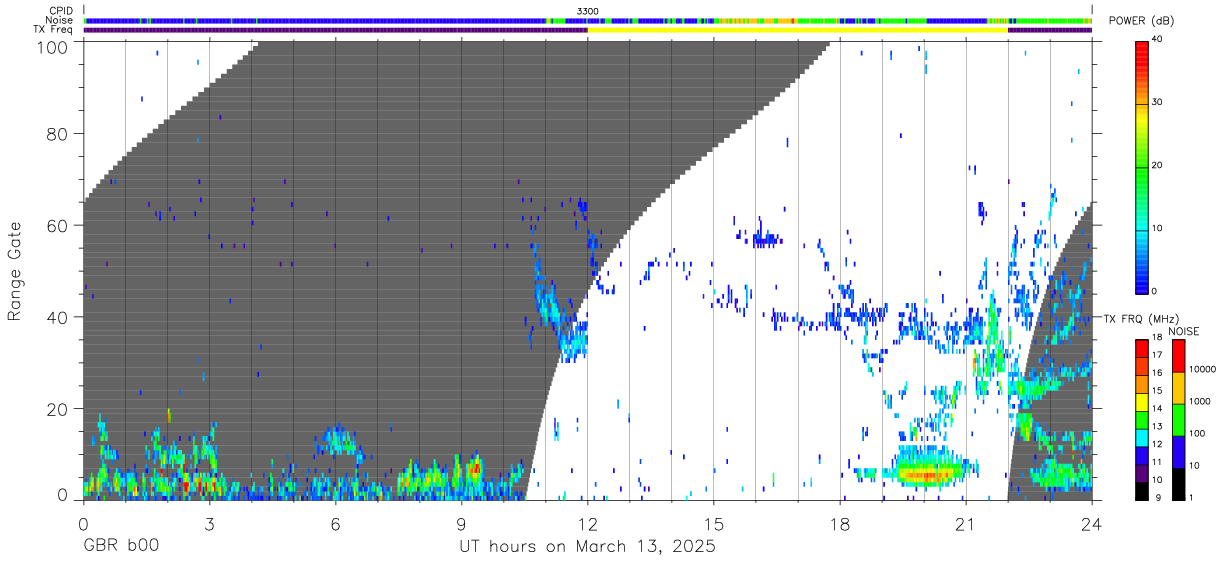Click the Range Gate axis title

15,271
